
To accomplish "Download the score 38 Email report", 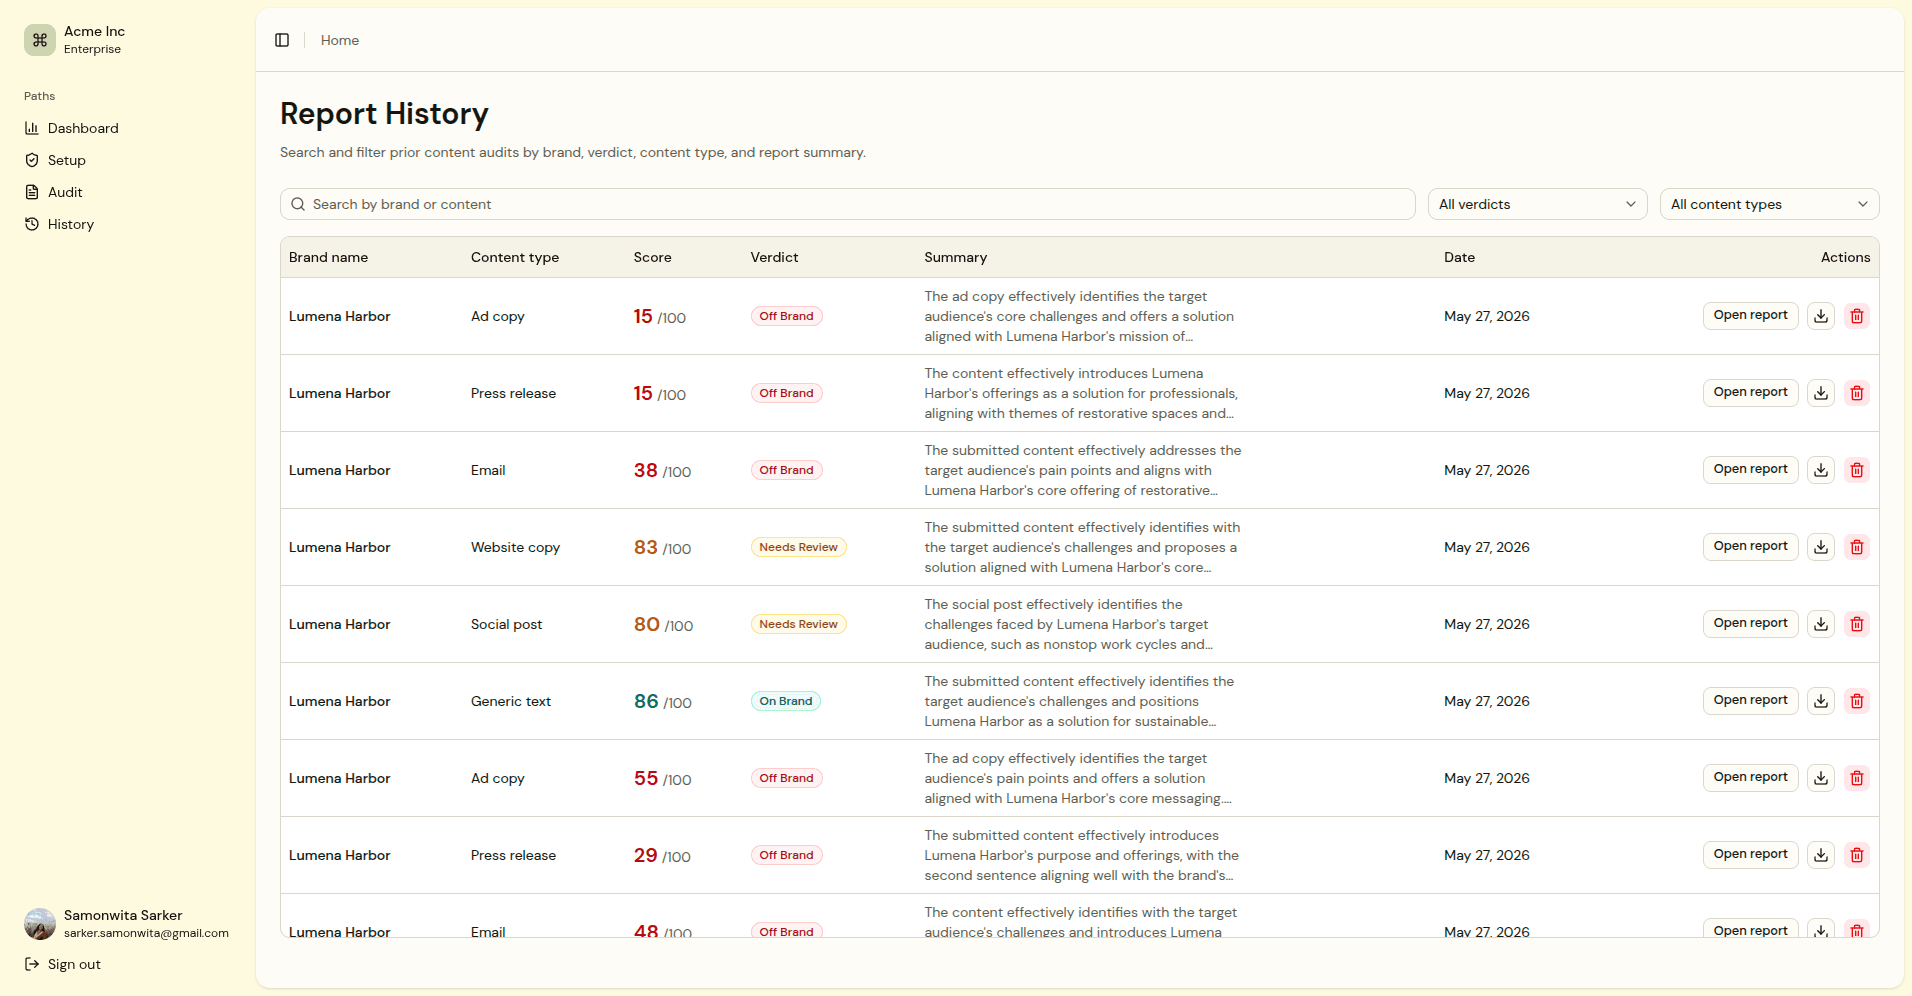I will click(1821, 470).
